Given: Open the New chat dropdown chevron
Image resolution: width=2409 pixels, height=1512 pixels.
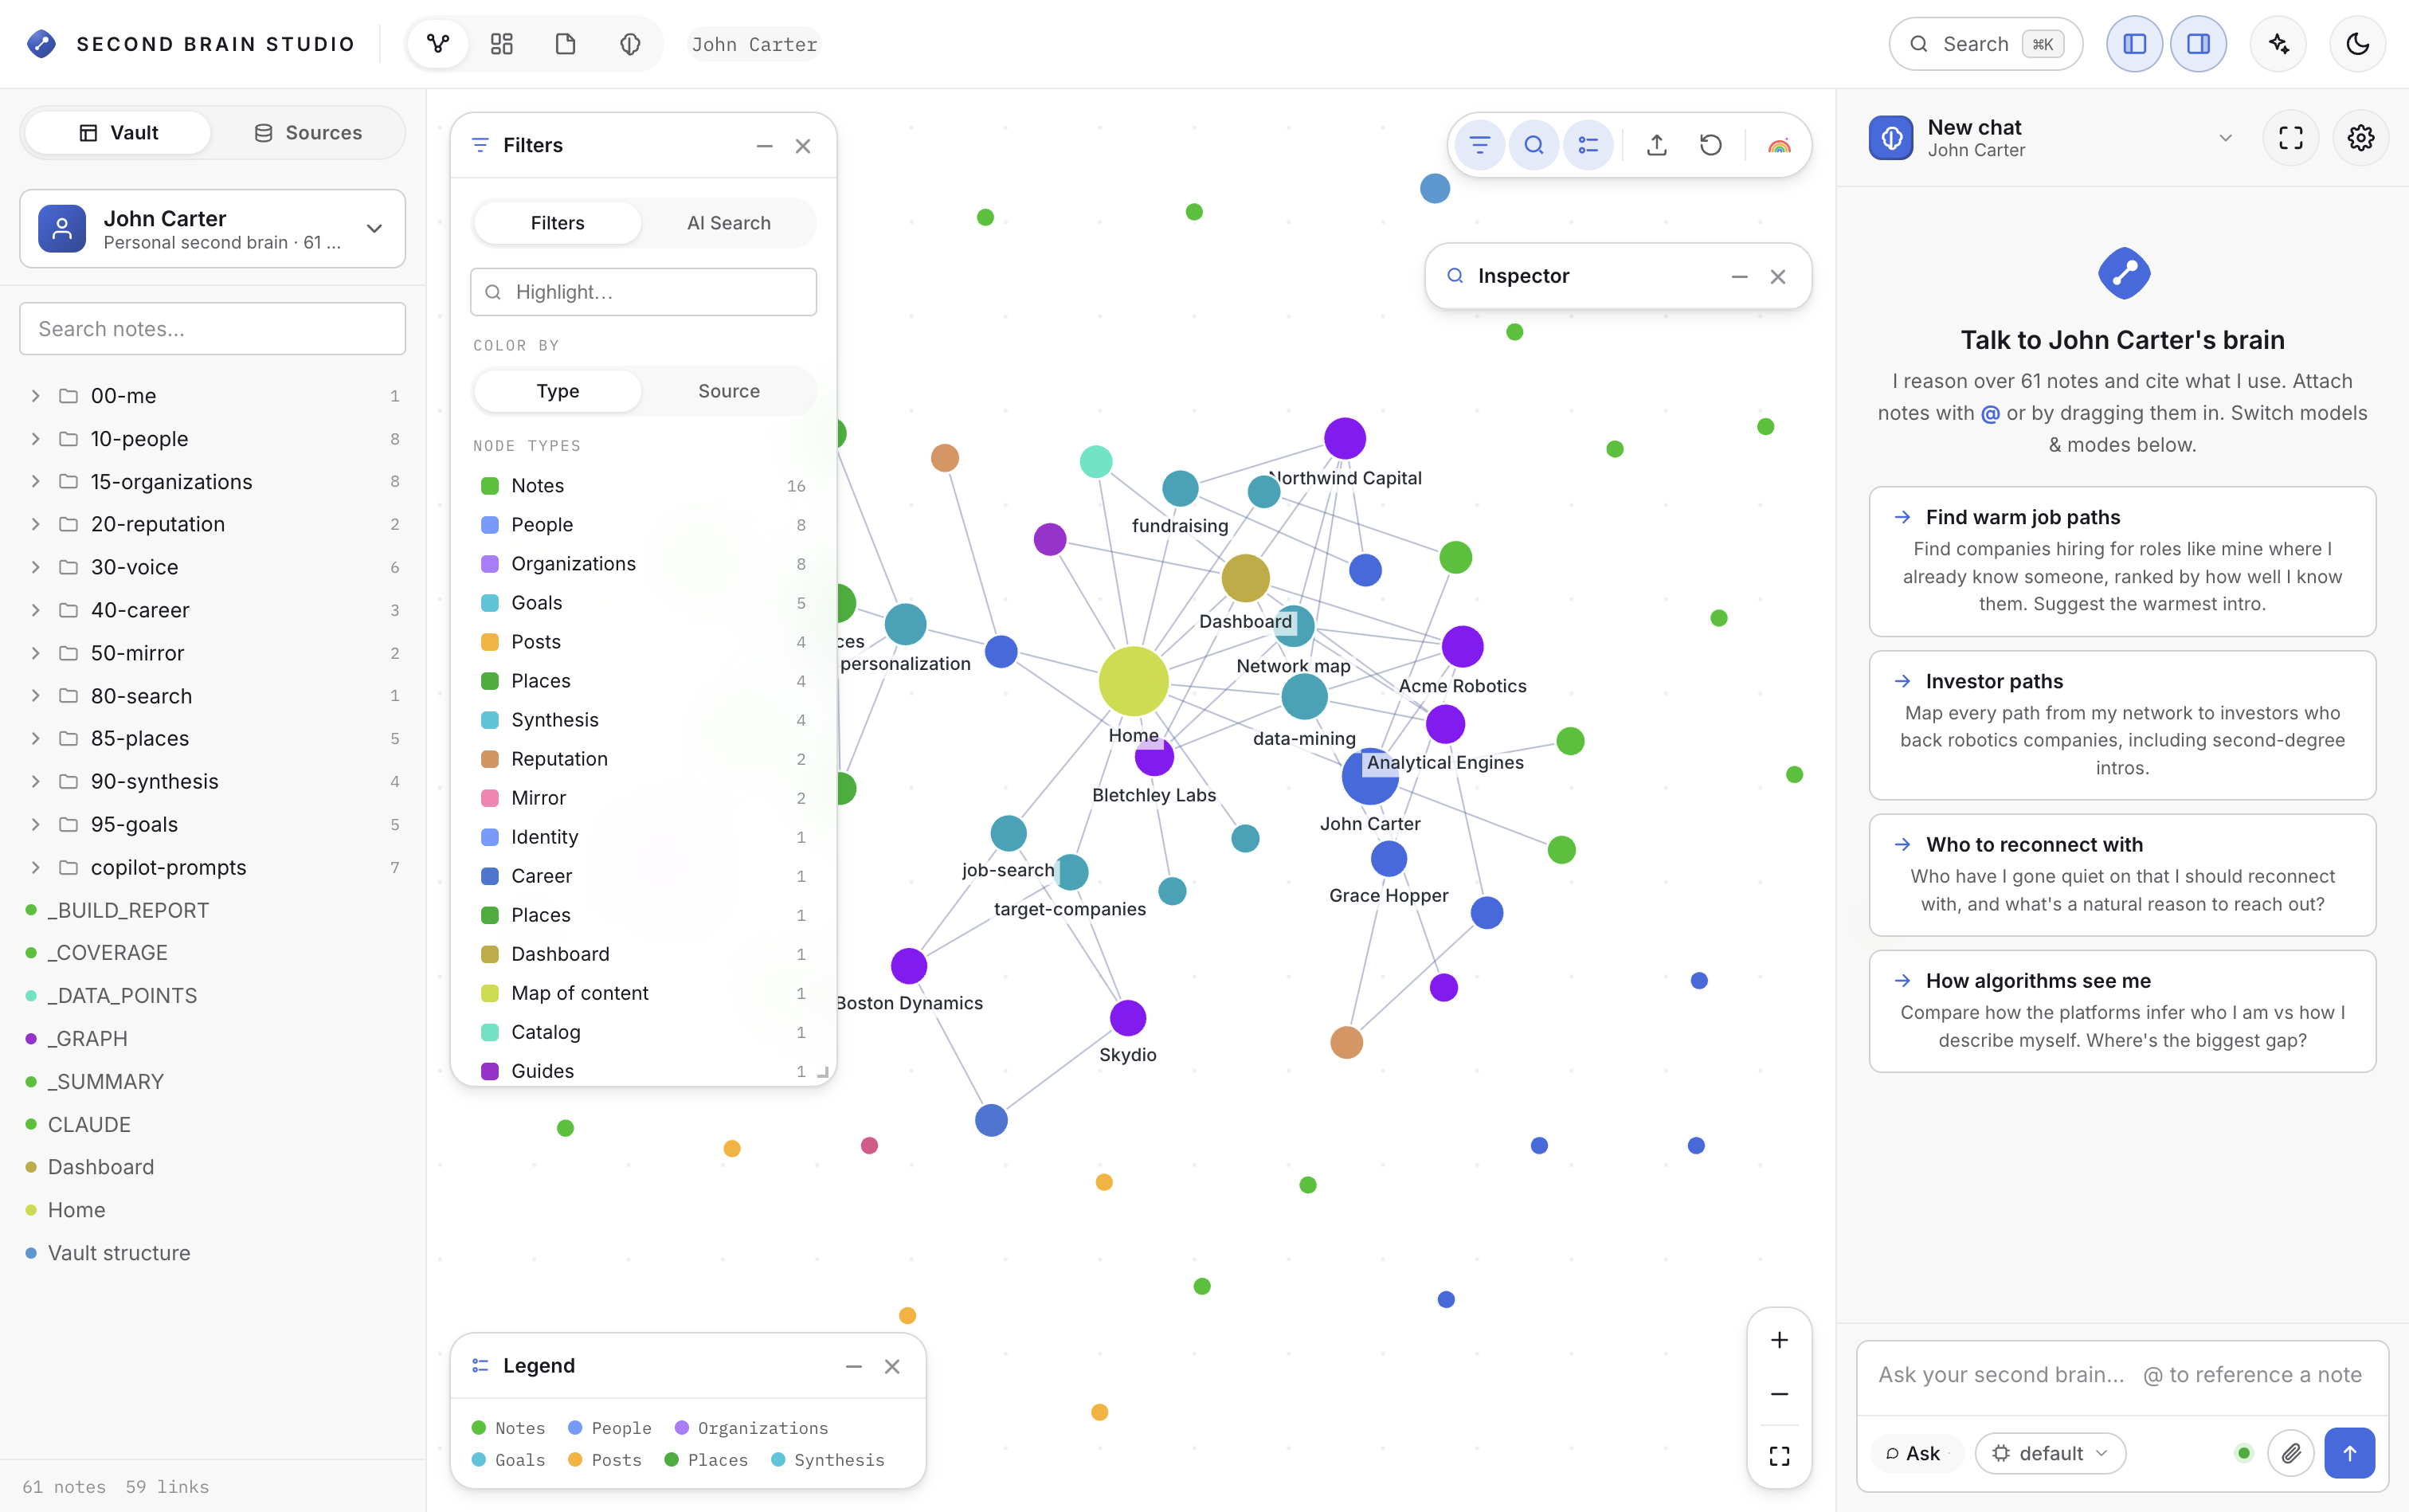Looking at the screenshot, I should tap(2225, 138).
